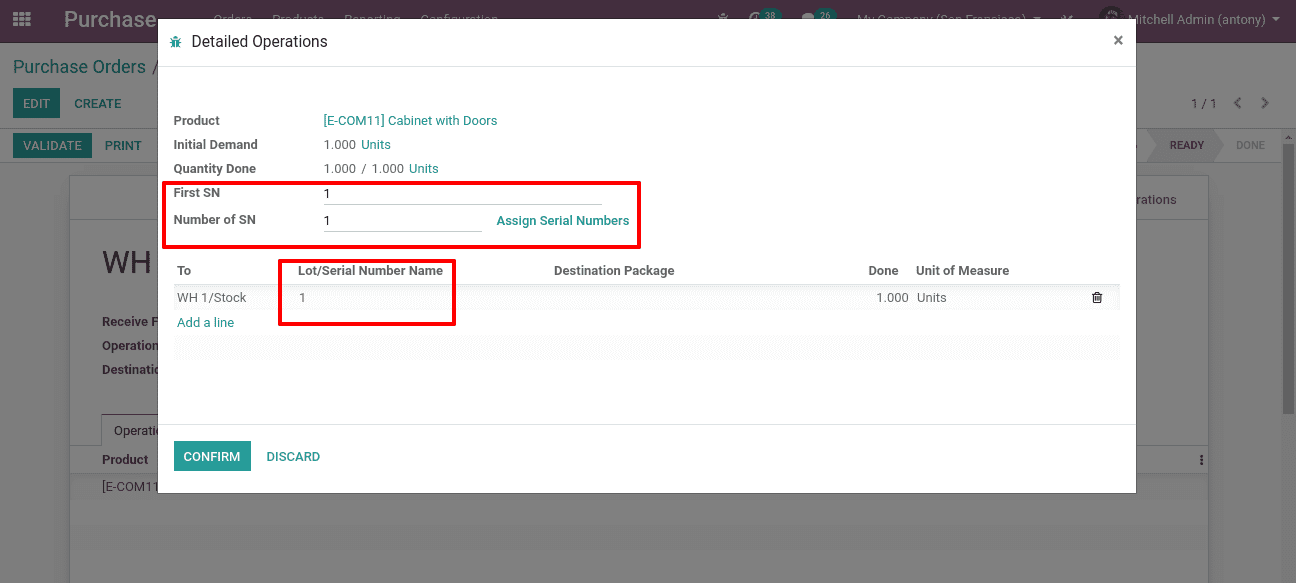Click the Done quantity cell 1.000
This screenshot has height=583, width=1296.
(x=892, y=298)
